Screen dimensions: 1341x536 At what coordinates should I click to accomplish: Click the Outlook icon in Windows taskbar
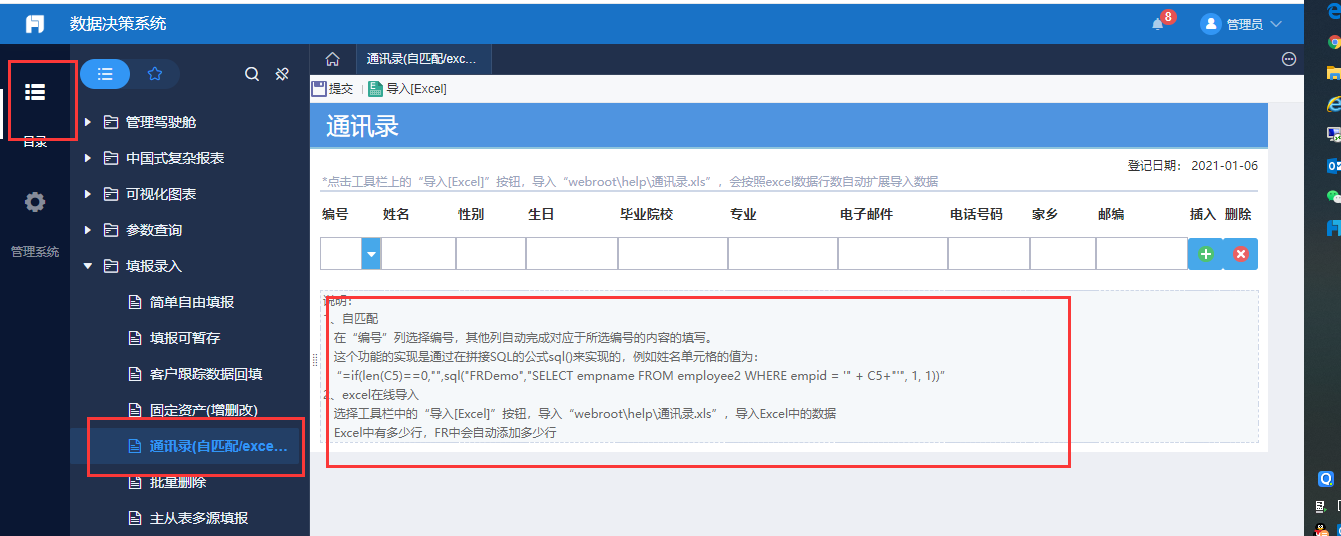(1333, 165)
